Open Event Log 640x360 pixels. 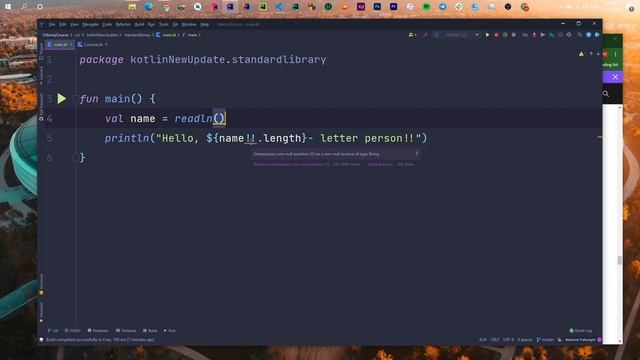[x=580, y=331]
